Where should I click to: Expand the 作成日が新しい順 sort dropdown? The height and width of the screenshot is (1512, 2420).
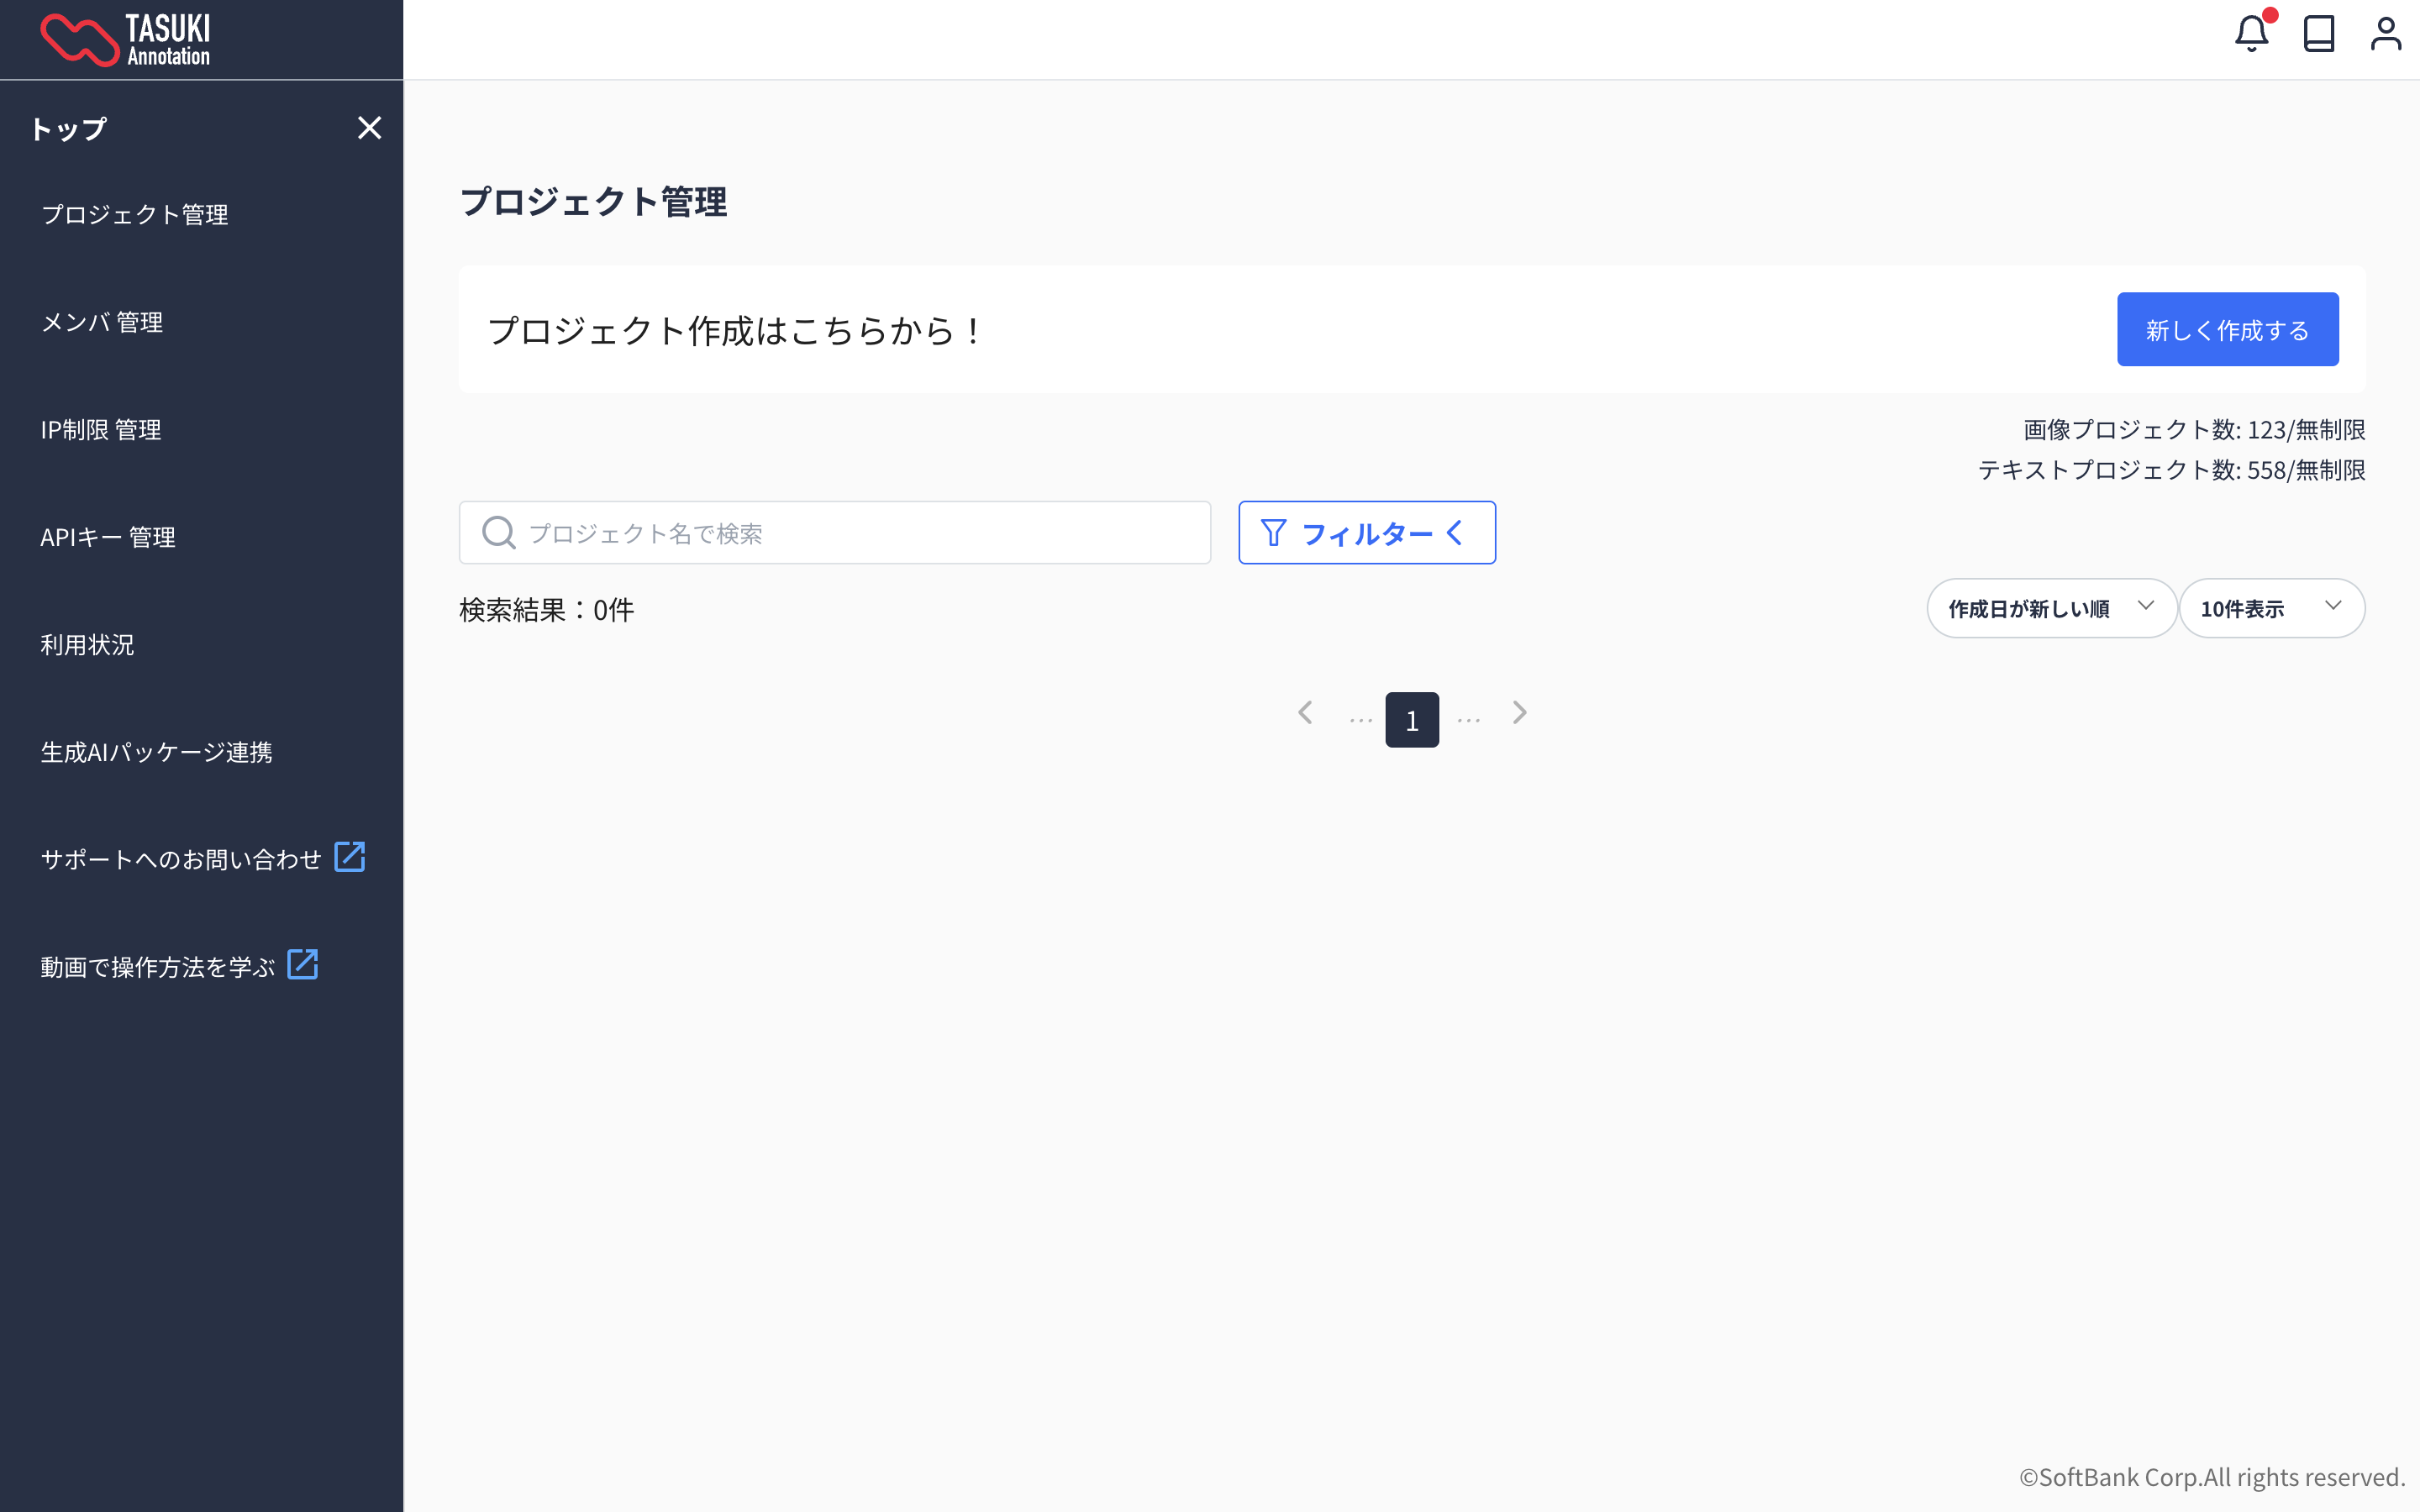[x=2052, y=607]
